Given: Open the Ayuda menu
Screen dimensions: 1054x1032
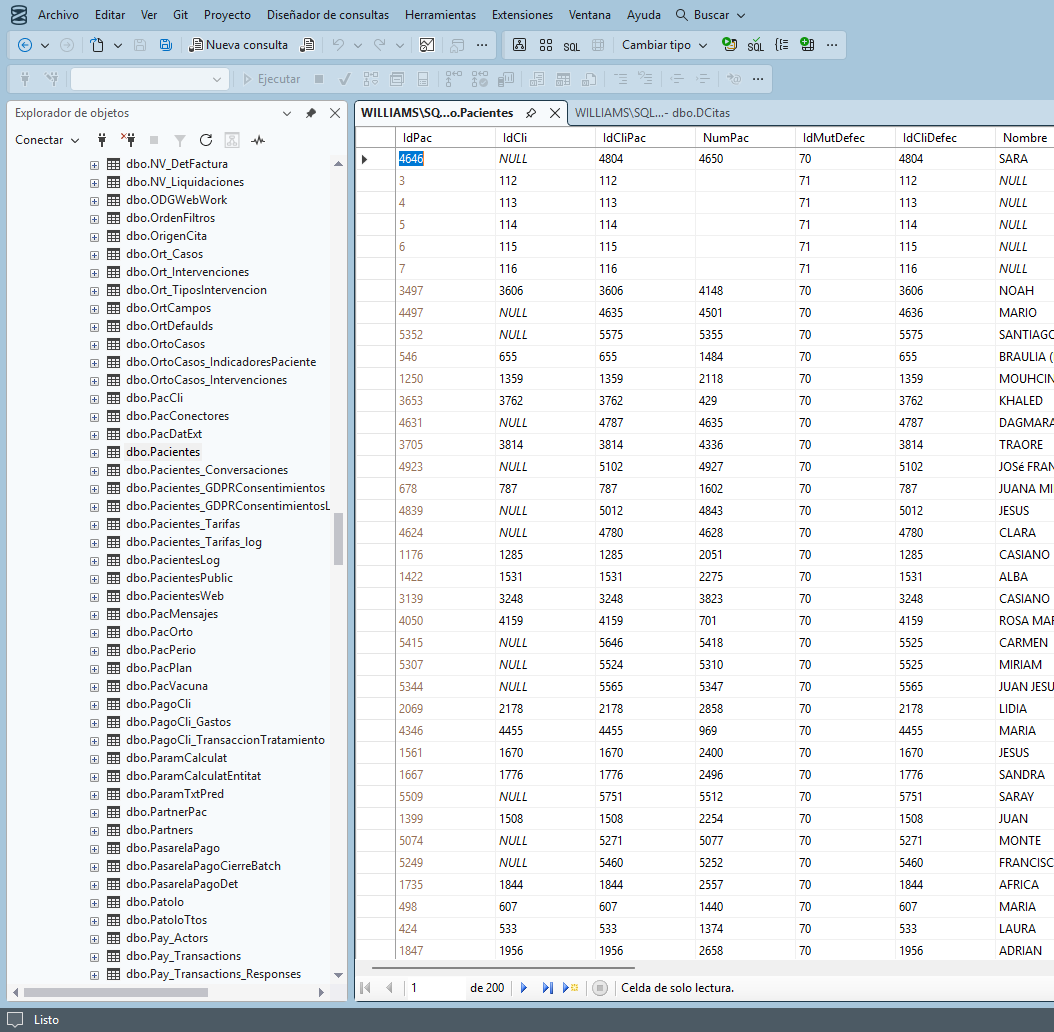Looking at the screenshot, I should 643,15.
